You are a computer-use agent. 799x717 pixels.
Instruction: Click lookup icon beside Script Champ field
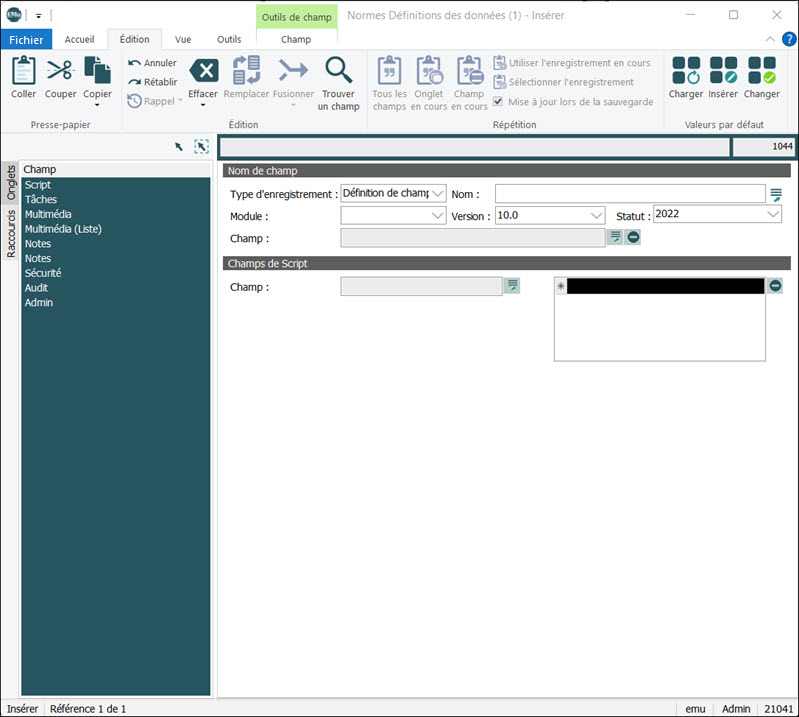coord(513,285)
